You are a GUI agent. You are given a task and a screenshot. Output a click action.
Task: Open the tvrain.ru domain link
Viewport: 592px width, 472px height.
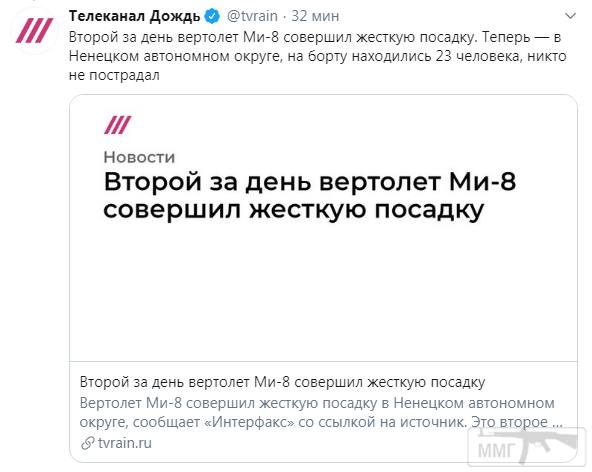(x=125, y=443)
